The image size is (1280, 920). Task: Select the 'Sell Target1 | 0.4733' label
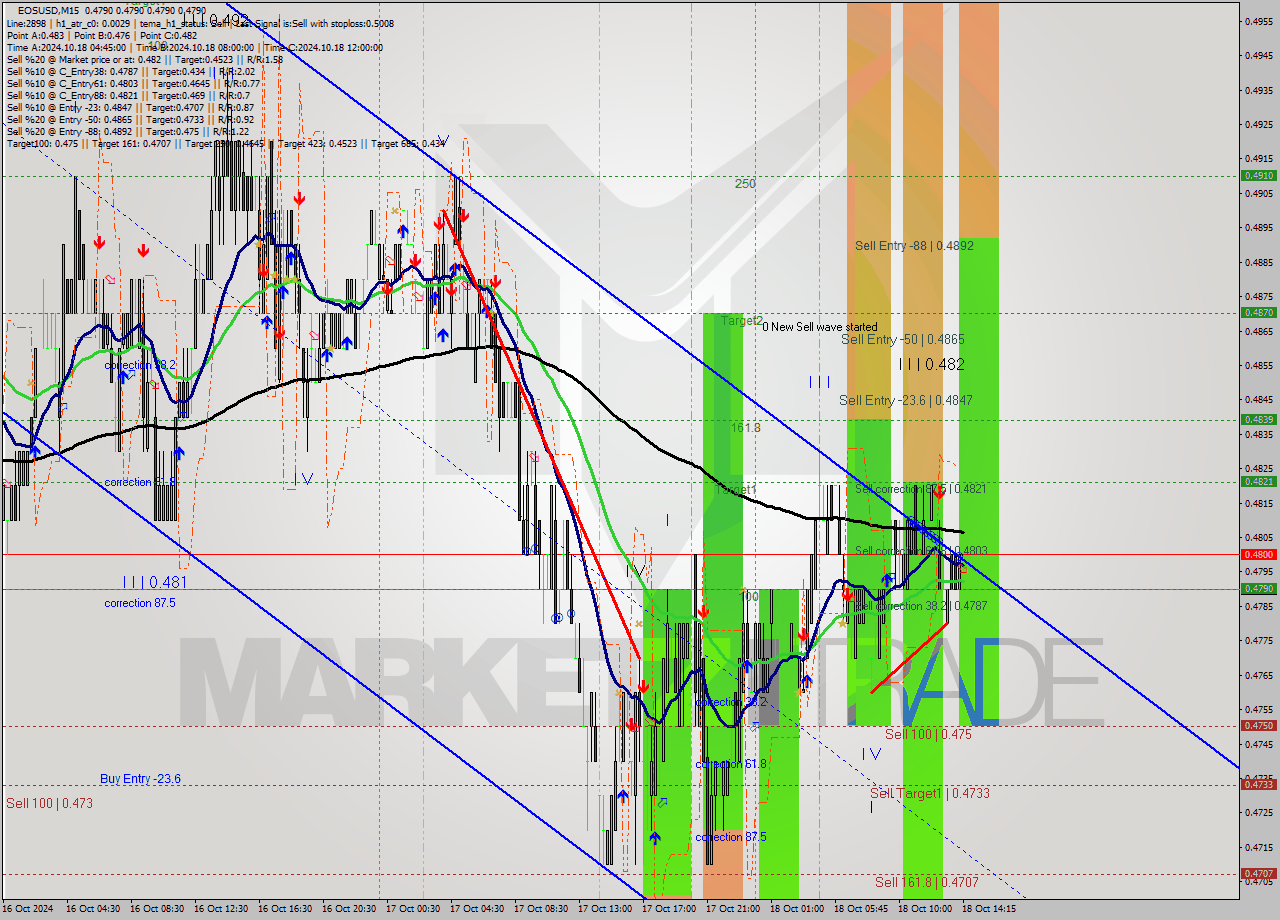tap(930, 793)
